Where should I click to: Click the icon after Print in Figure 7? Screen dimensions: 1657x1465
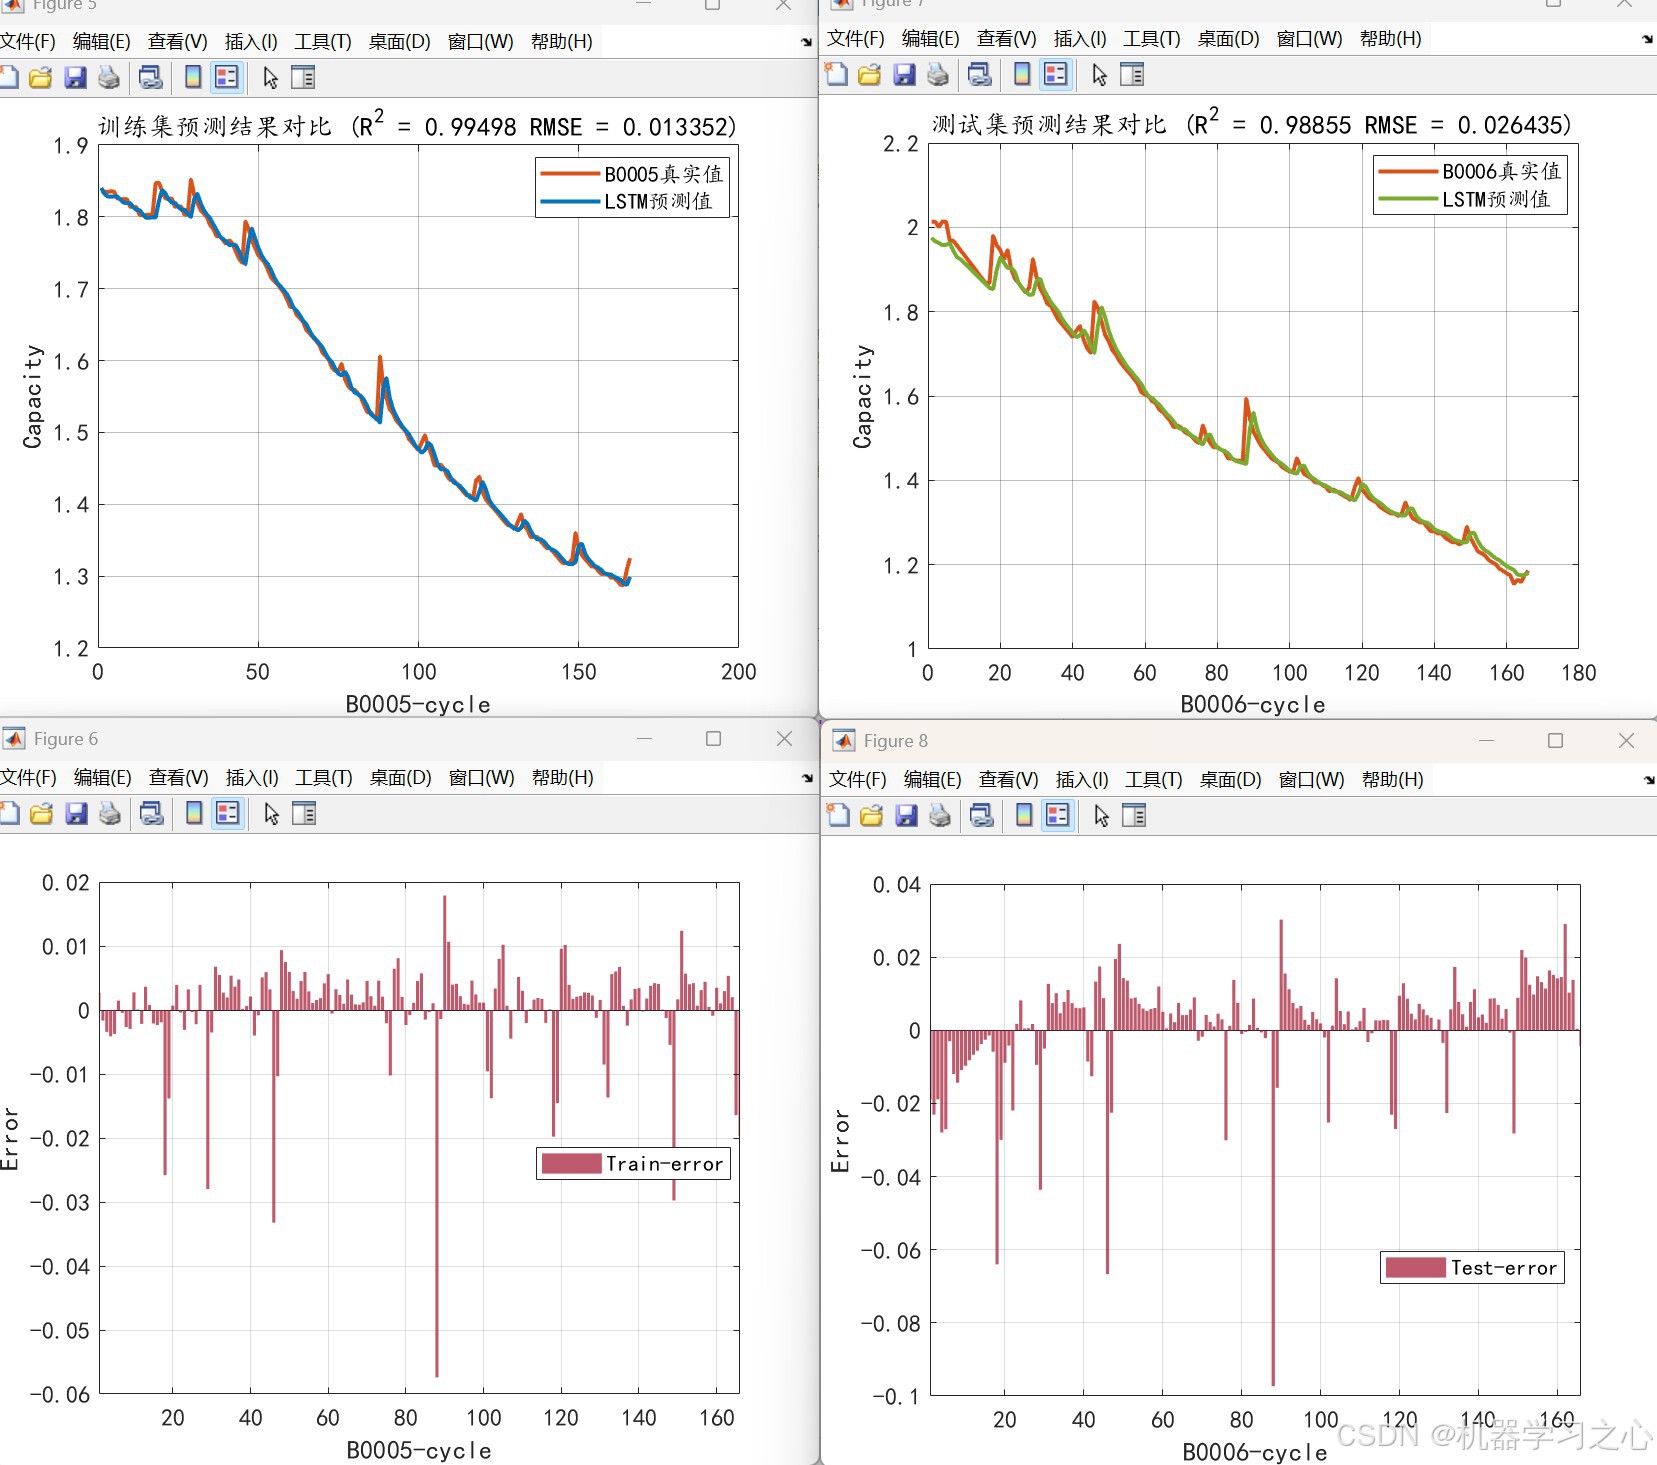980,75
